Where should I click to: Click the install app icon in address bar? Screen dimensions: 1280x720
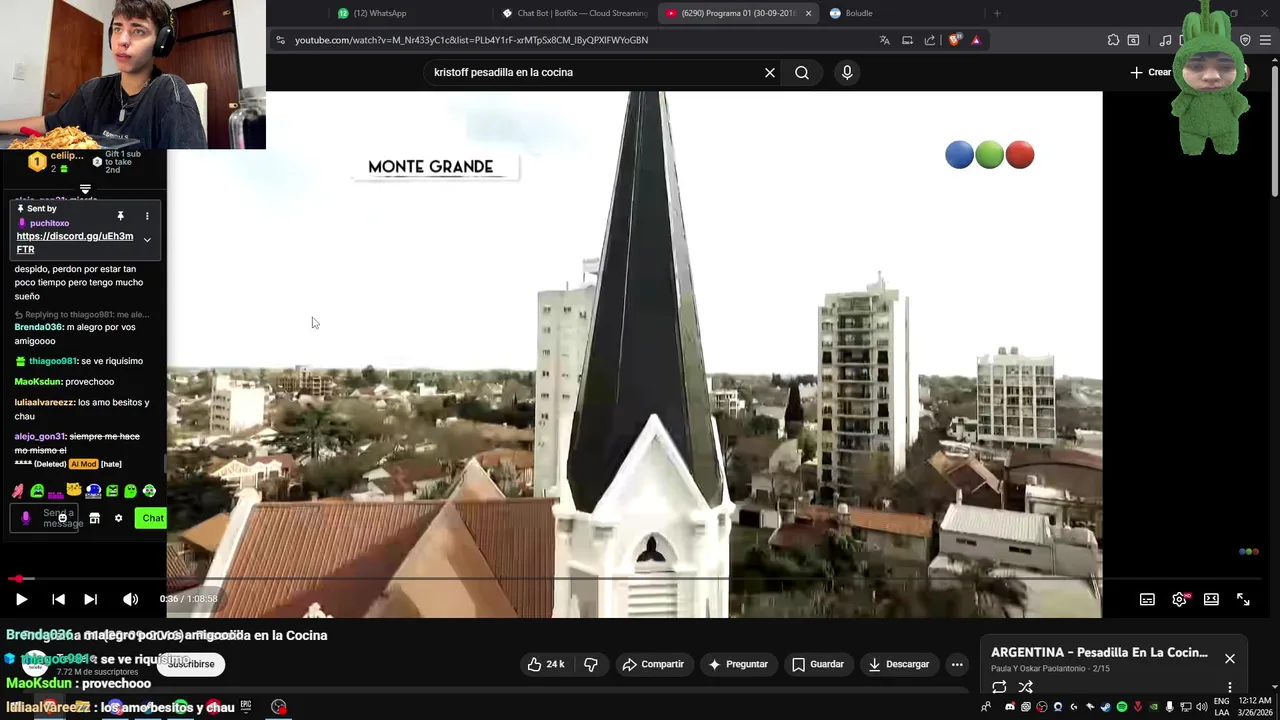(907, 40)
